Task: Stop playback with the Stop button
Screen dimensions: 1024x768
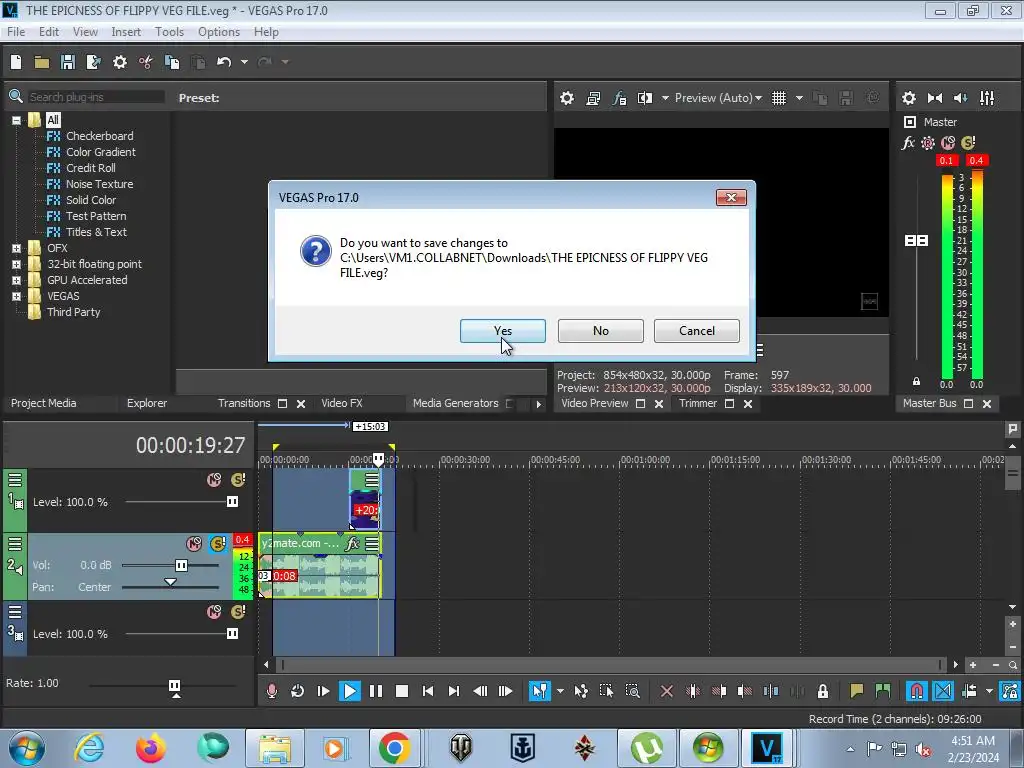Action: point(402,691)
